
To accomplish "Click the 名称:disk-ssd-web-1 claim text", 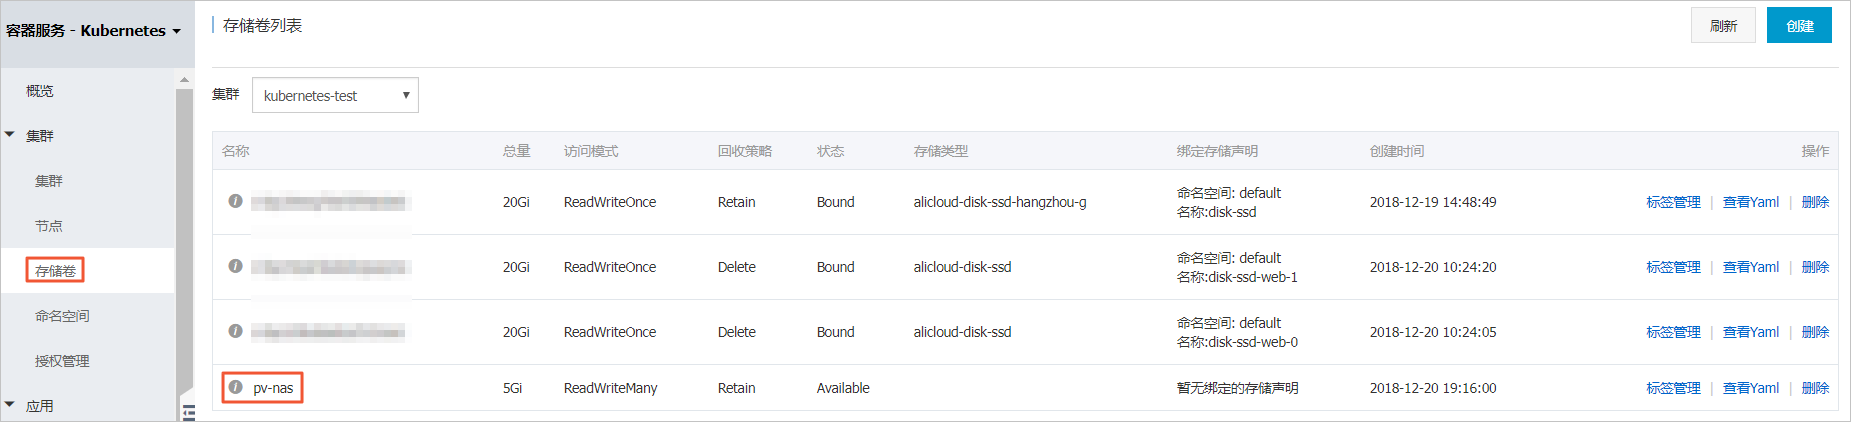I will 1237,277.
